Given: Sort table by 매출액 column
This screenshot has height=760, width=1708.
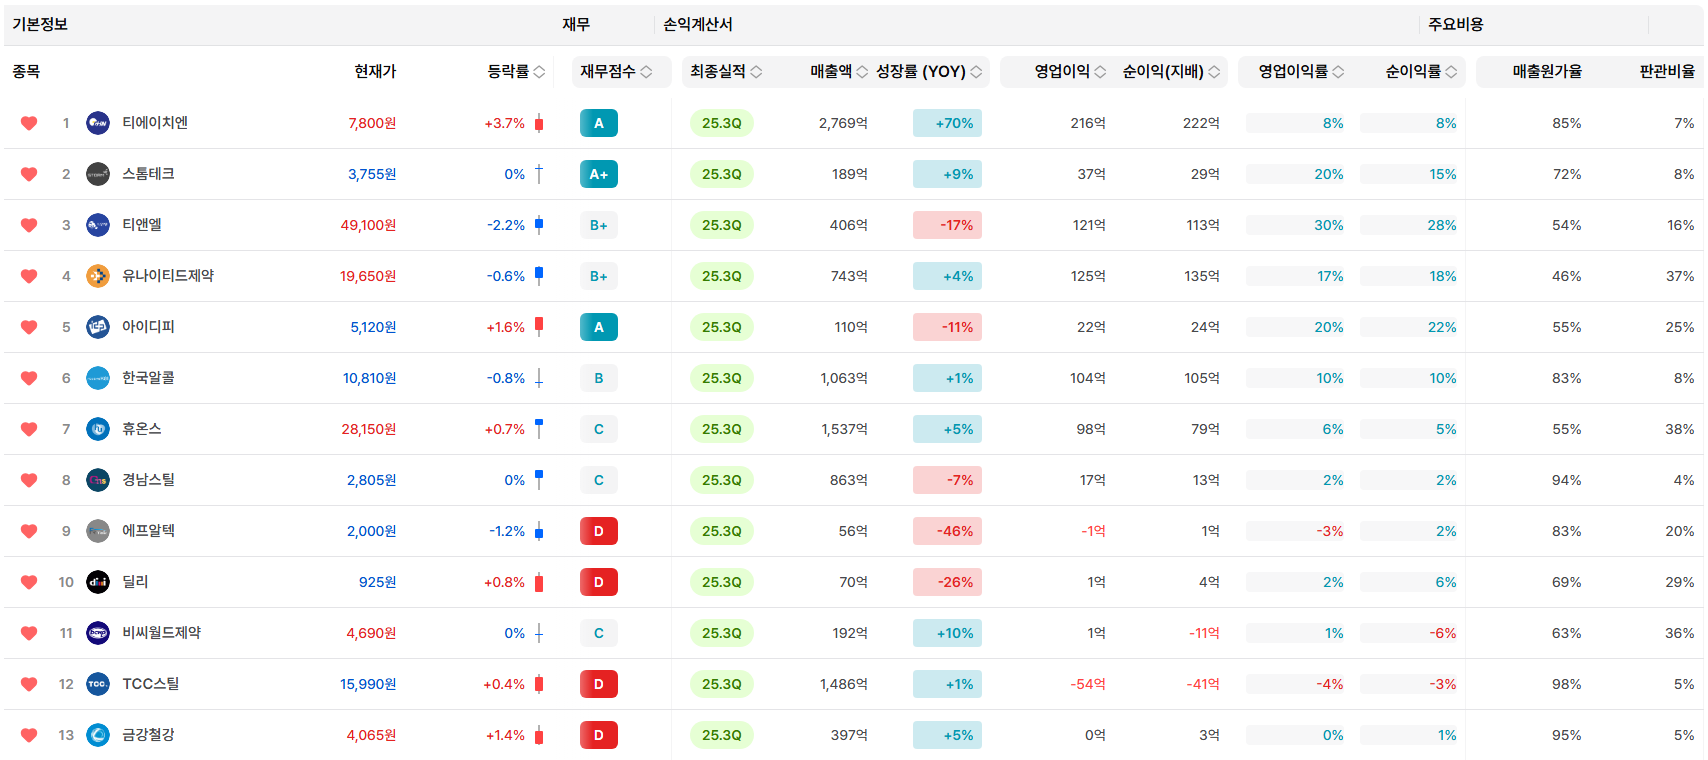Looking at the screenshot, I should coord(838,71).
